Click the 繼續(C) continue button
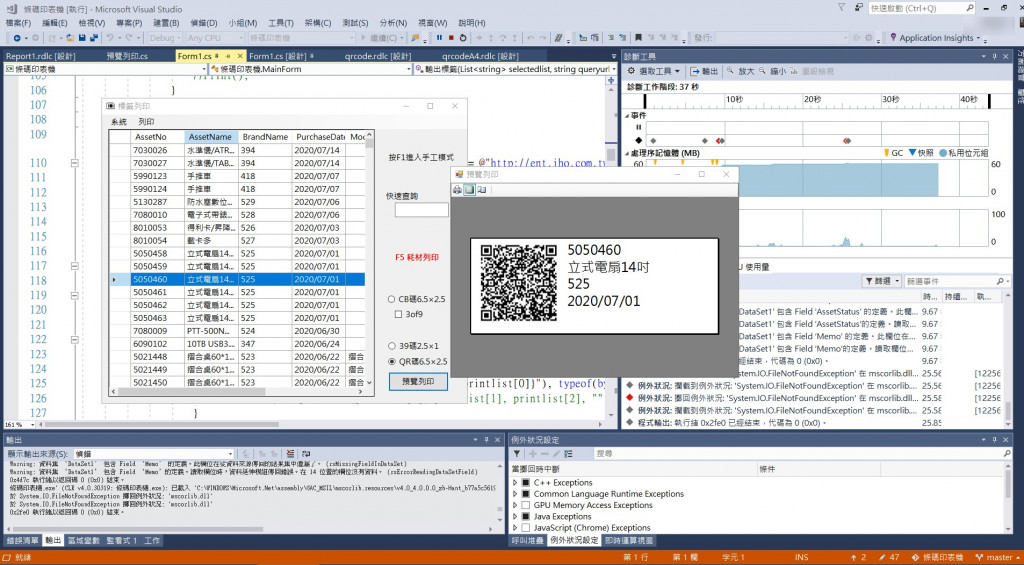This screenshot has width=1024, height=565. coord(383,38)
